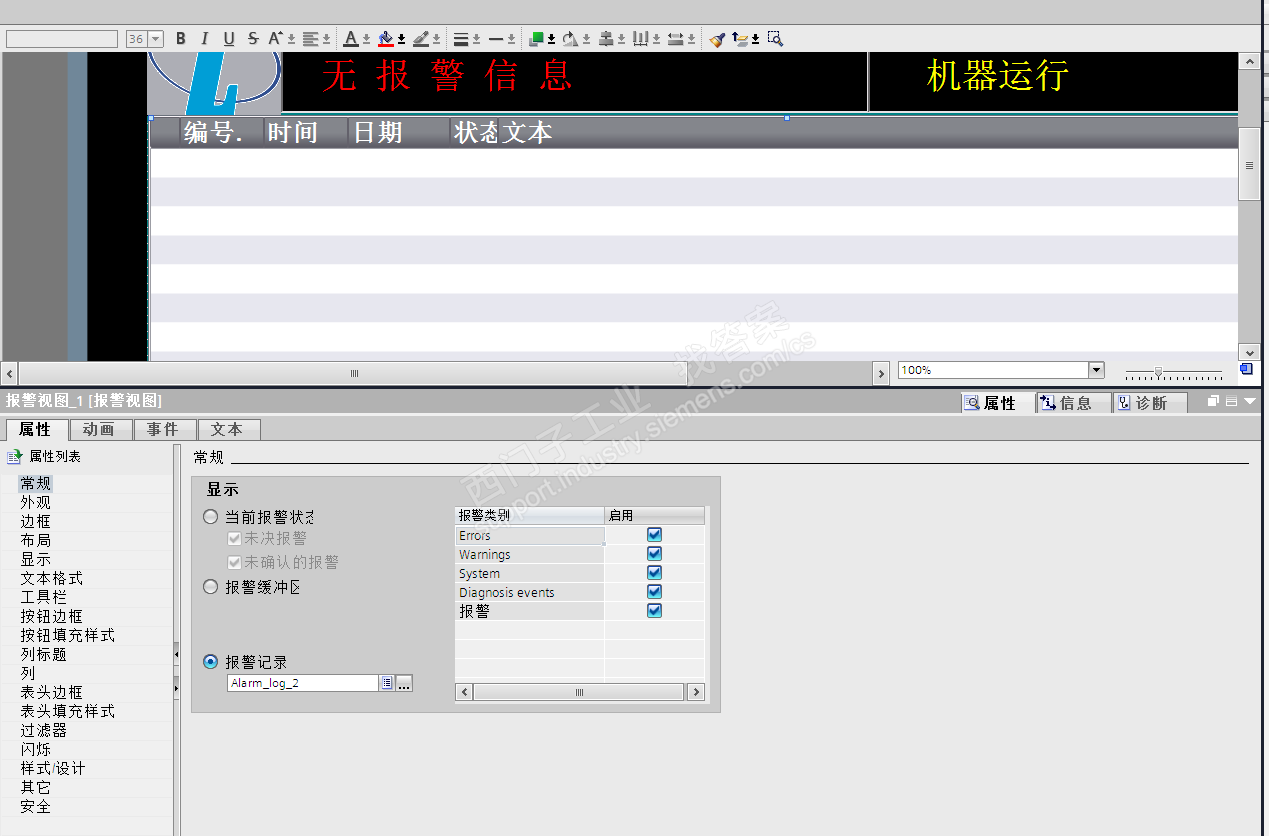Open the font size 36 dropdown
The width and height of the screenshot is (1269, 836).
pos(156,39)
